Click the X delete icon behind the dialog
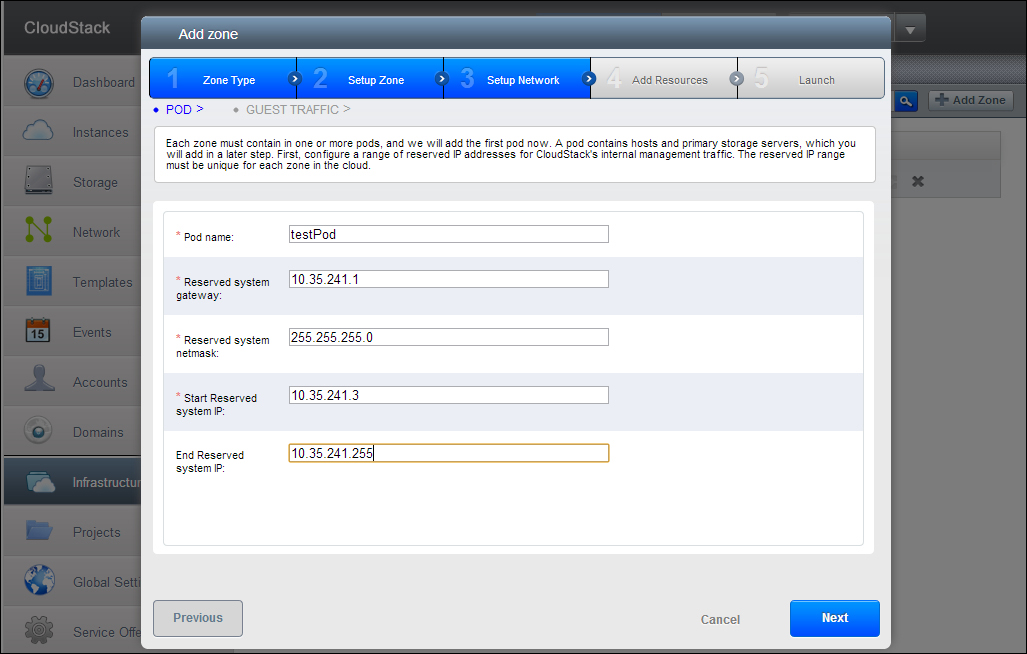The height and width of the screenshot is (654, 1027). tap(918, 181)
